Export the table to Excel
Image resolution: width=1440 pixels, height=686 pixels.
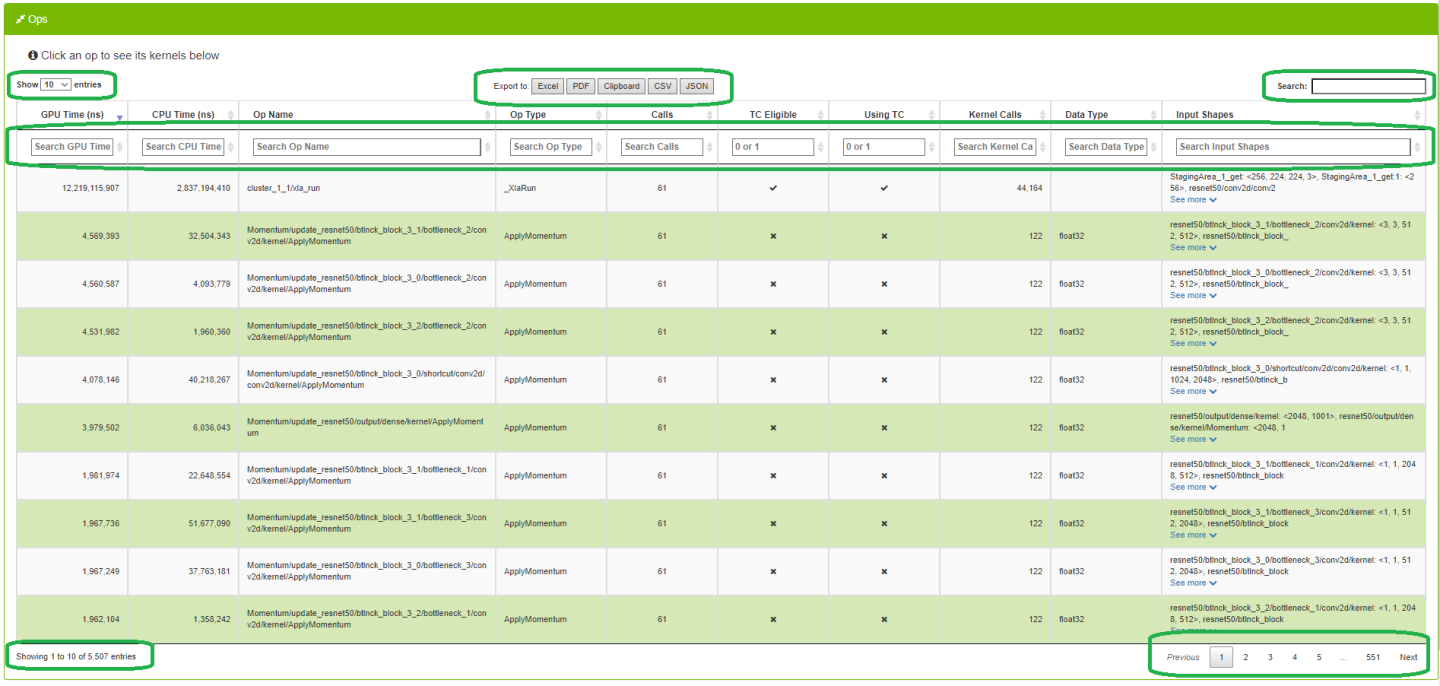547,86
